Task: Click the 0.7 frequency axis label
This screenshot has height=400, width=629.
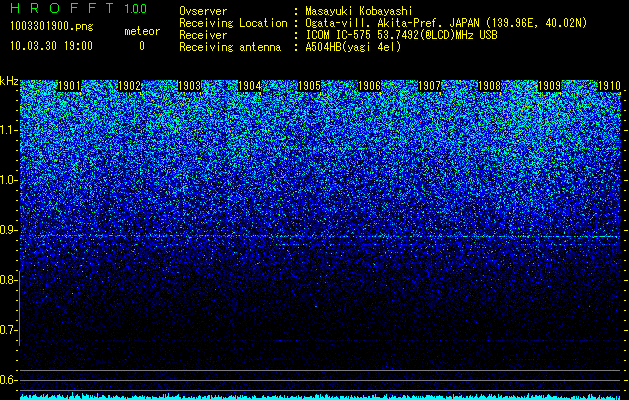Action: pos(8,330)
